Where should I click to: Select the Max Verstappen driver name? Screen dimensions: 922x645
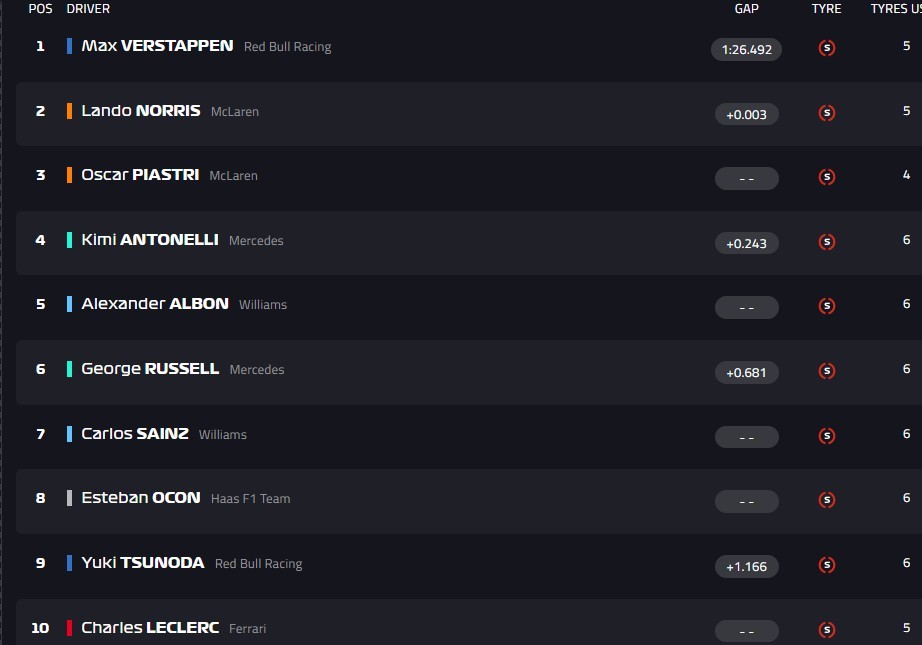(157, 46)
